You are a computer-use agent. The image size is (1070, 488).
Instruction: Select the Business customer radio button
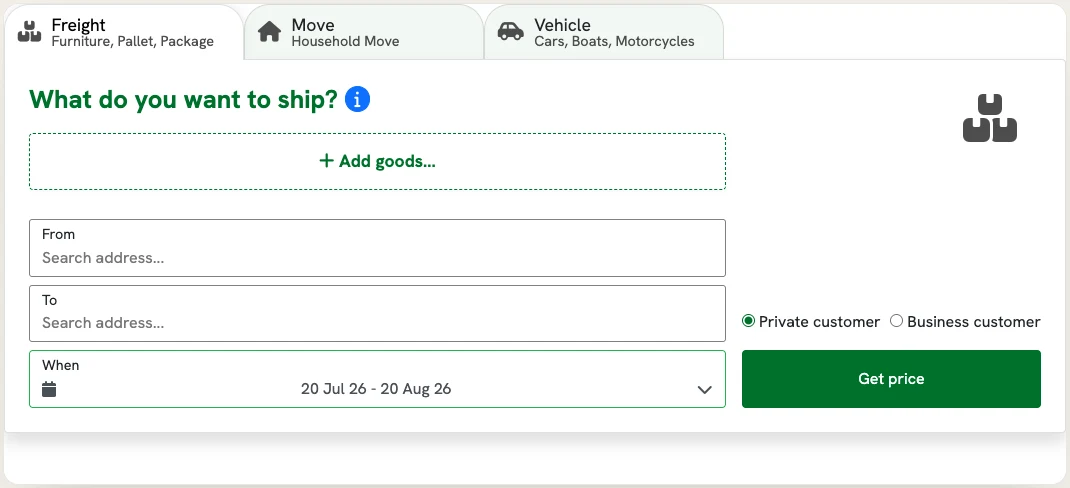[x=897, y=321]
